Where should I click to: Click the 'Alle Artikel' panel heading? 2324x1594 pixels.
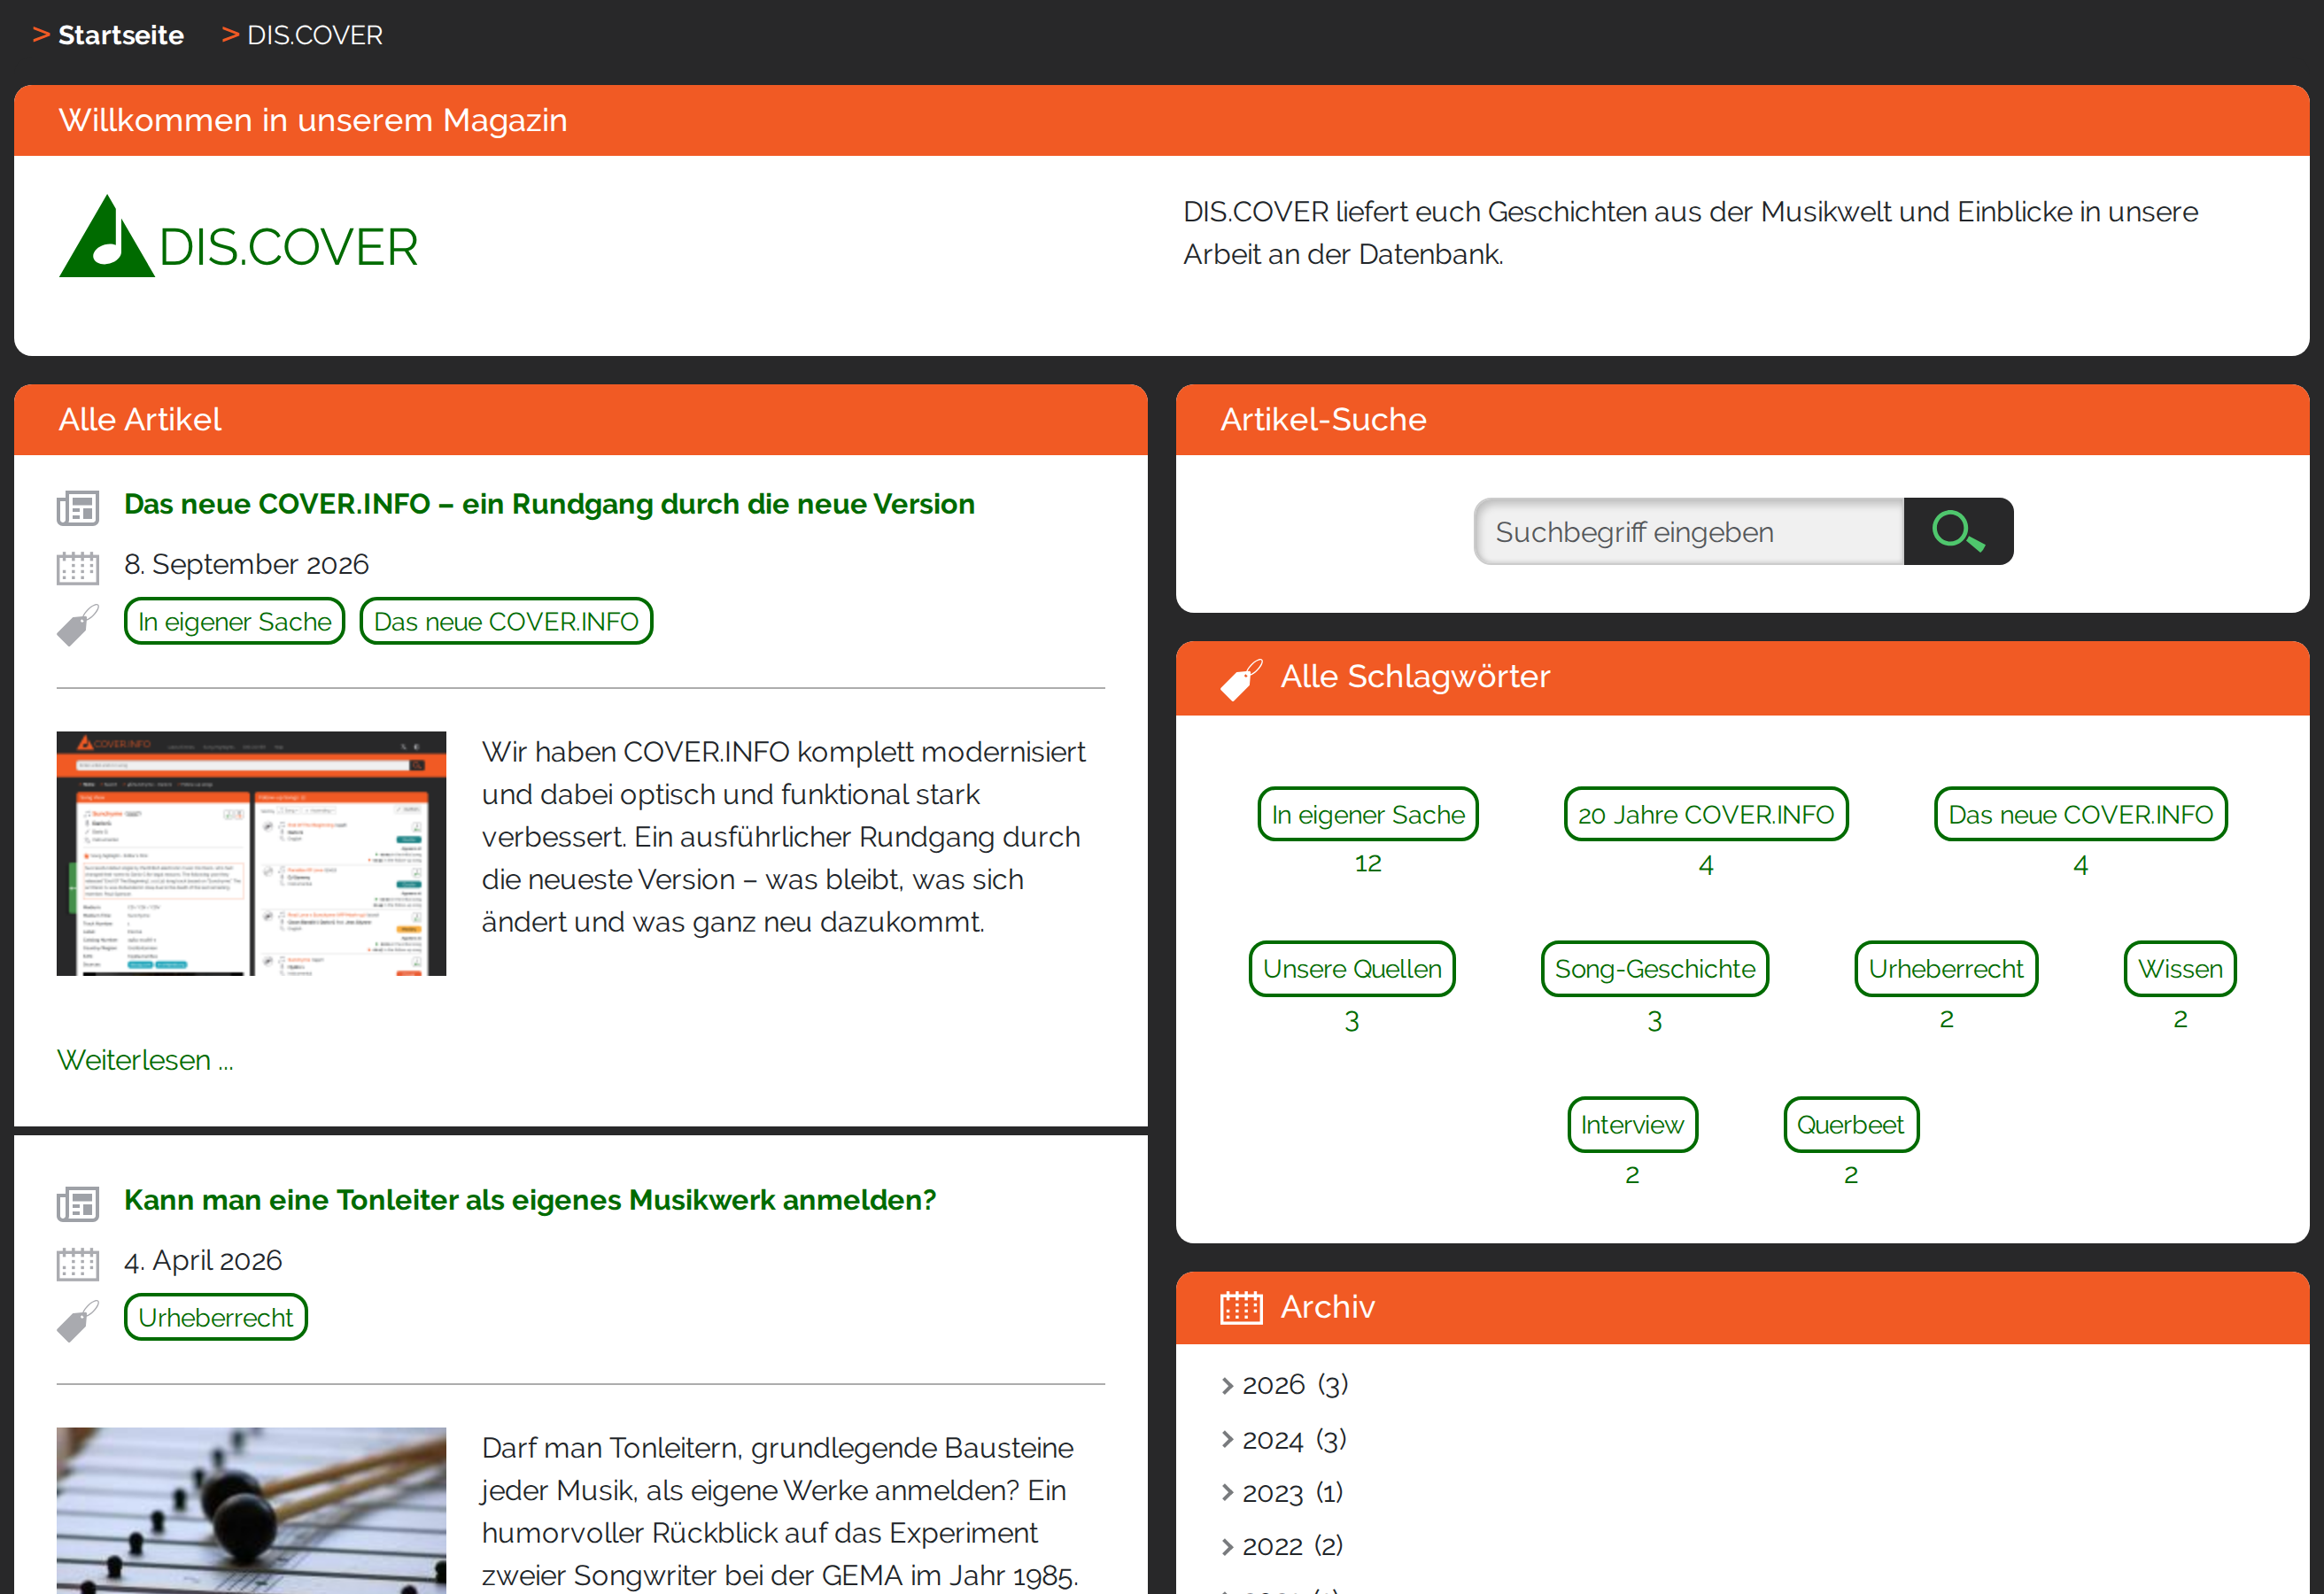tap(140, 419)
